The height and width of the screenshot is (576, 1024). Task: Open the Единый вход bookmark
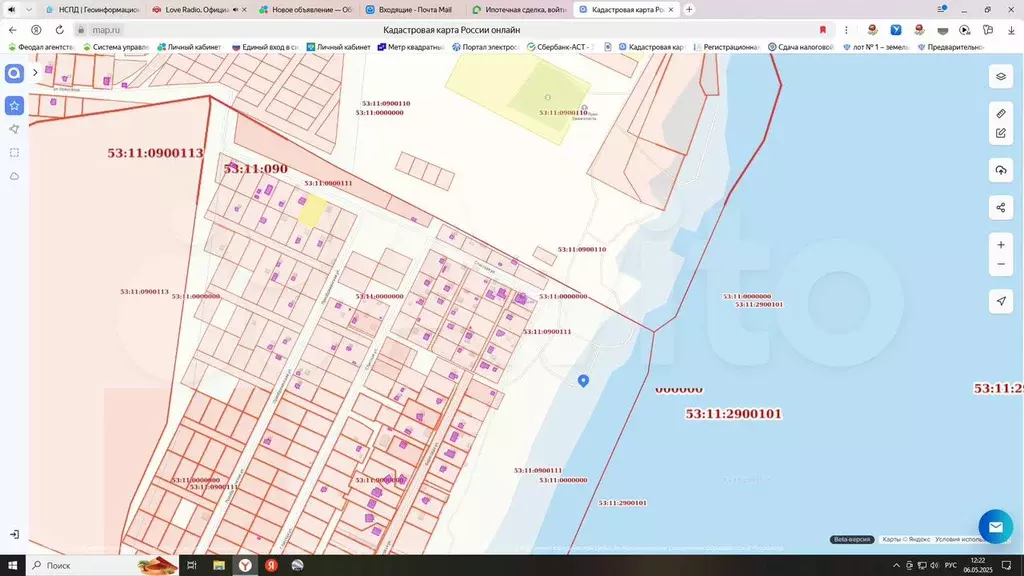click(x=266, y=47)
